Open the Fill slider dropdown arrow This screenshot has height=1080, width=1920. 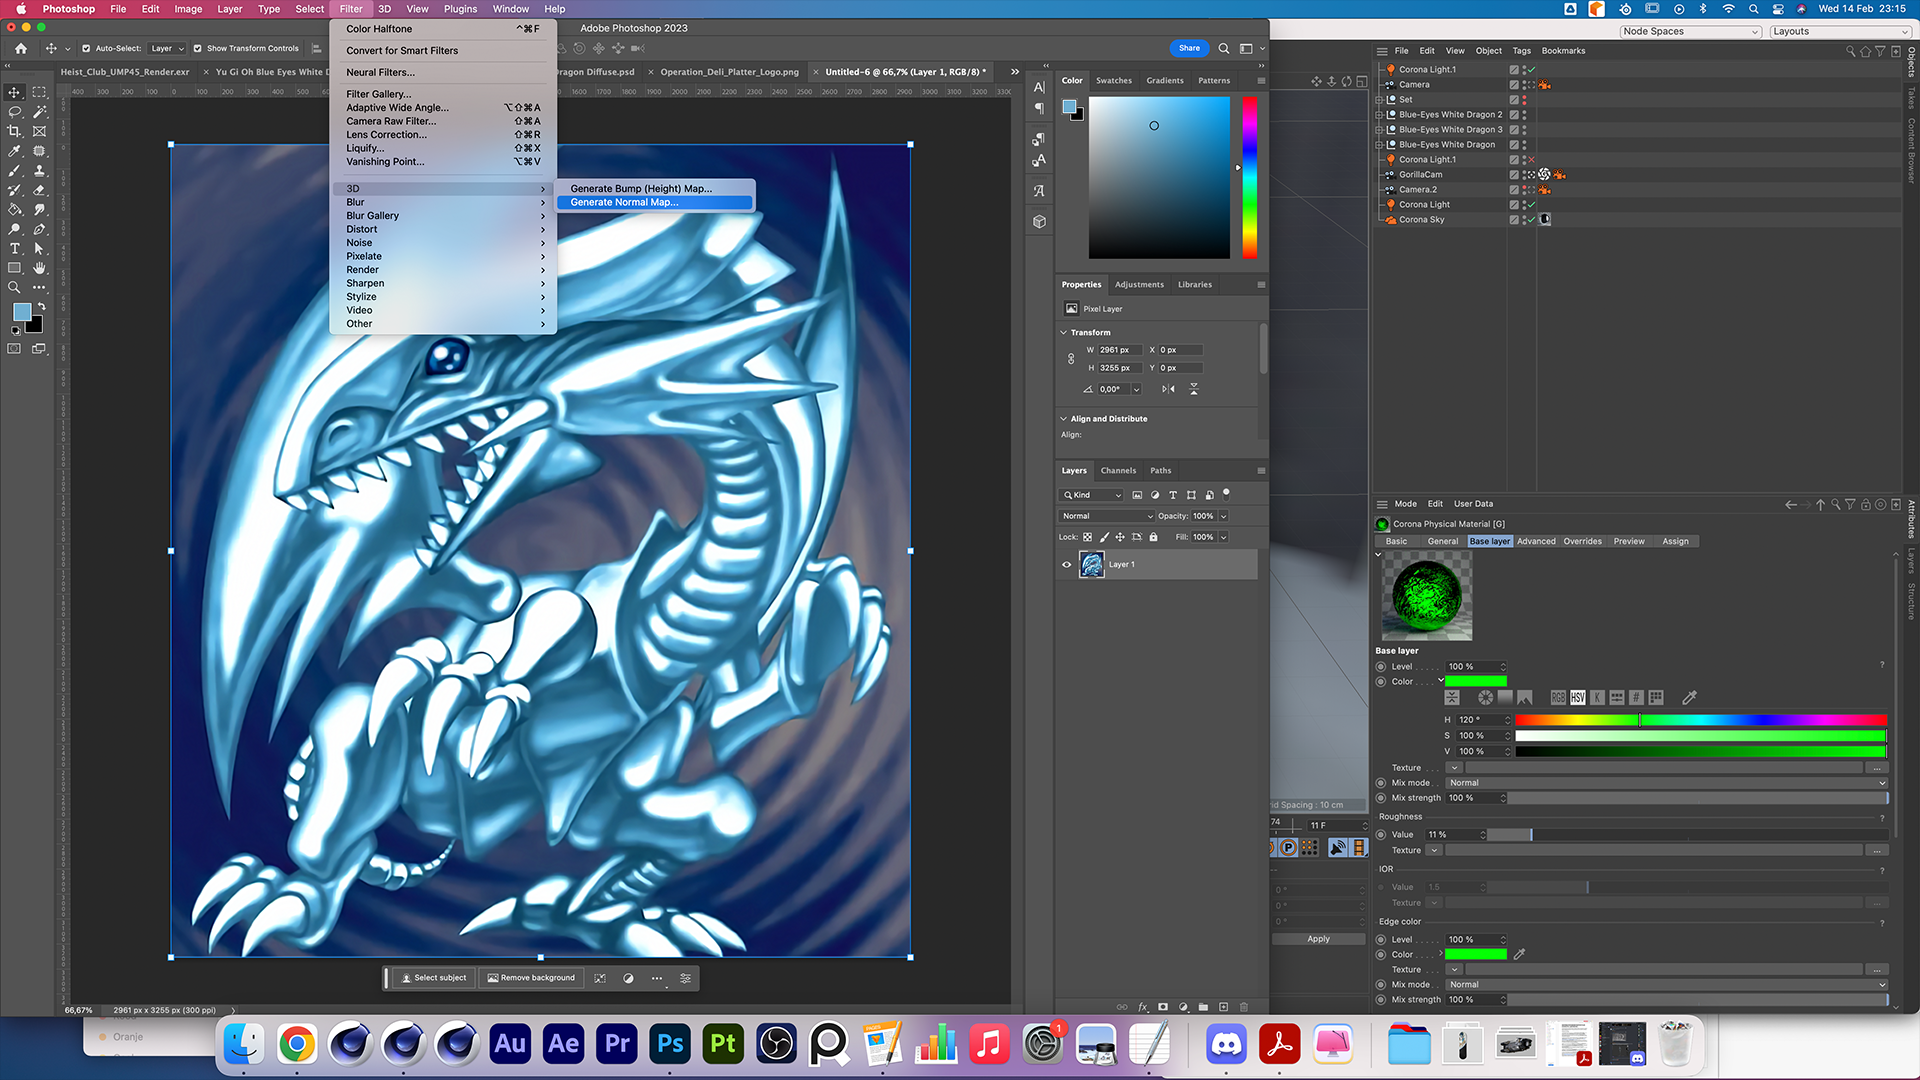click(1223, 538)
